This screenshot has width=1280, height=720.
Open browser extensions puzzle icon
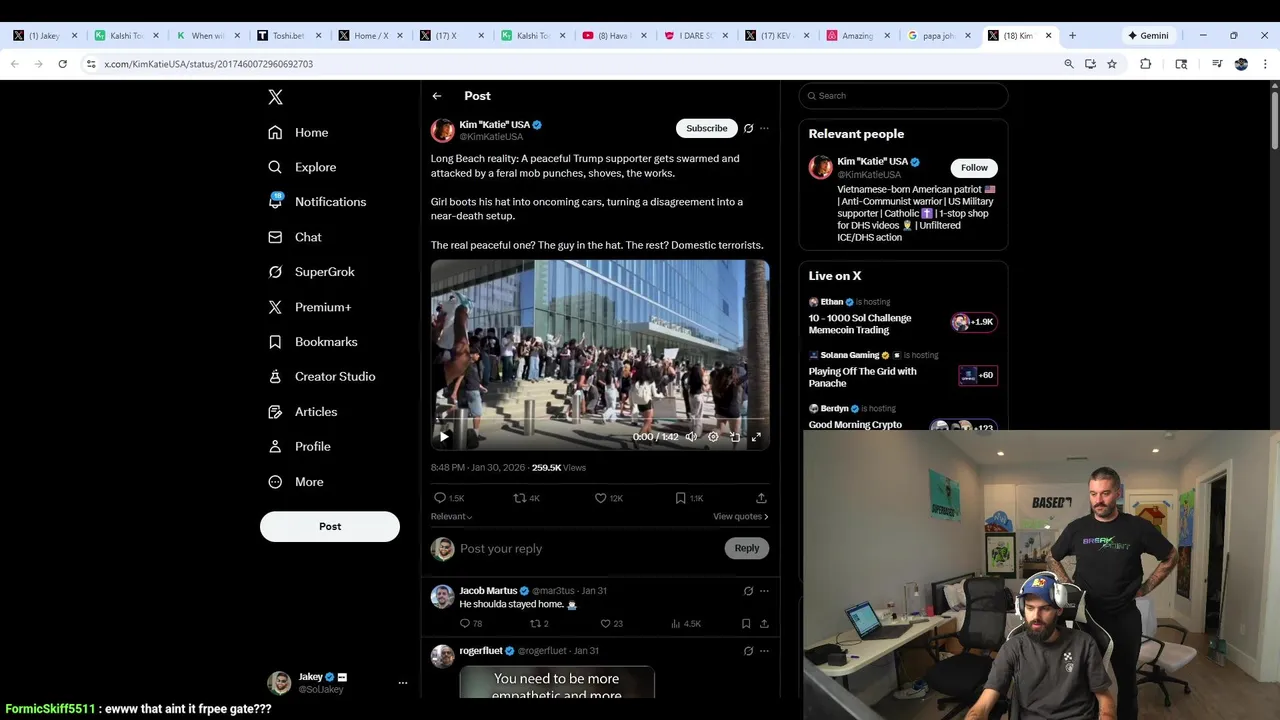tap(1145, 64)
